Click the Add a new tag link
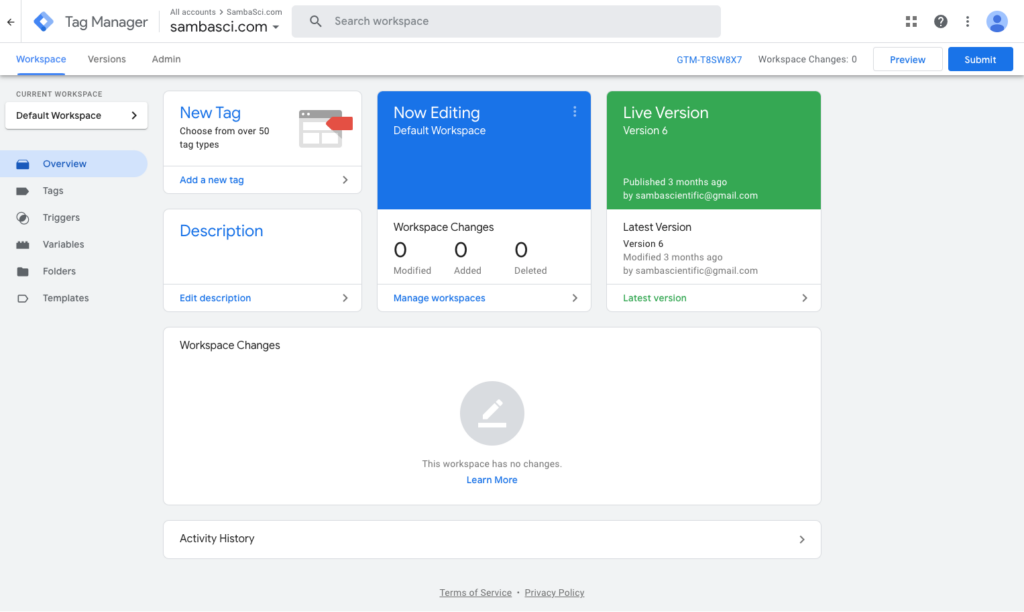 tap(212, 180)
